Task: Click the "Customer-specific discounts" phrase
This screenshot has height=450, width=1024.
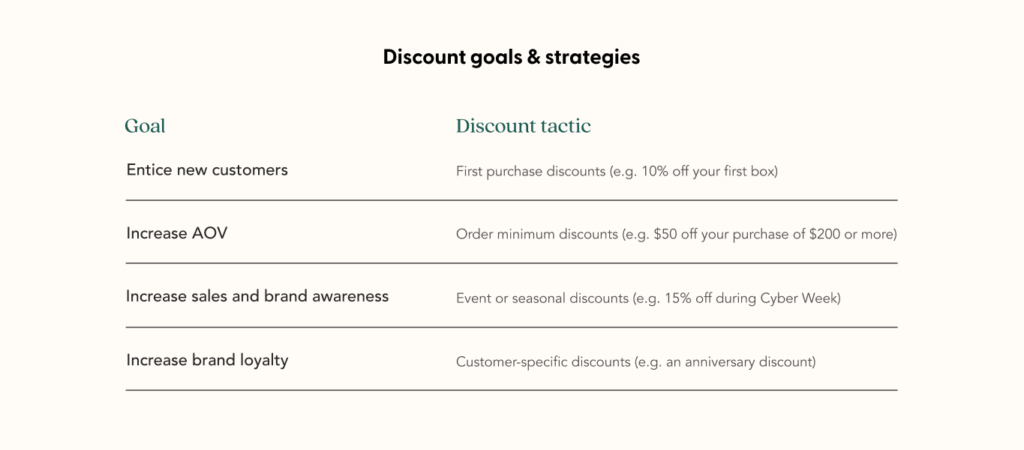Action: pos(543,361)
